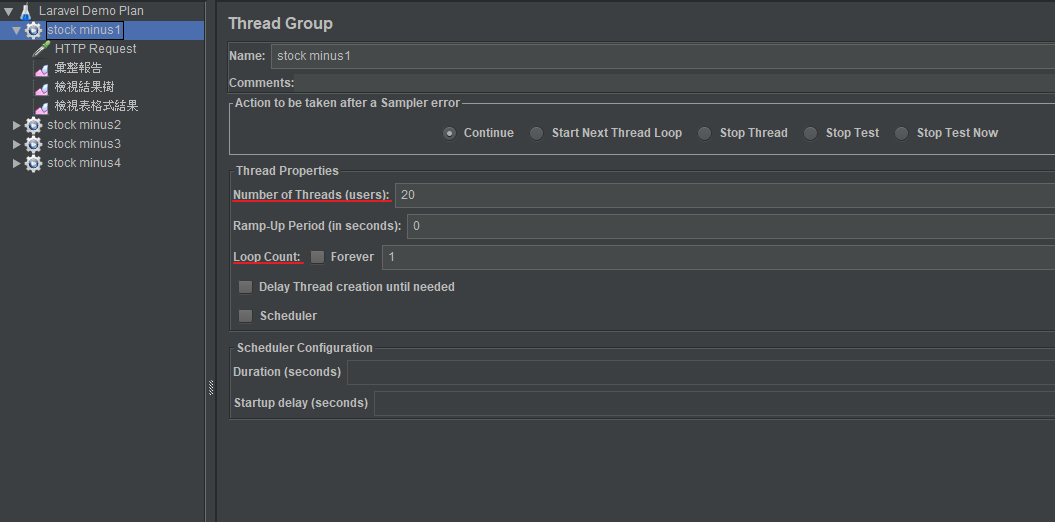1055x522 pixels.
Task: Choose the Stop Test Now option
Action: tap(902, 133)
